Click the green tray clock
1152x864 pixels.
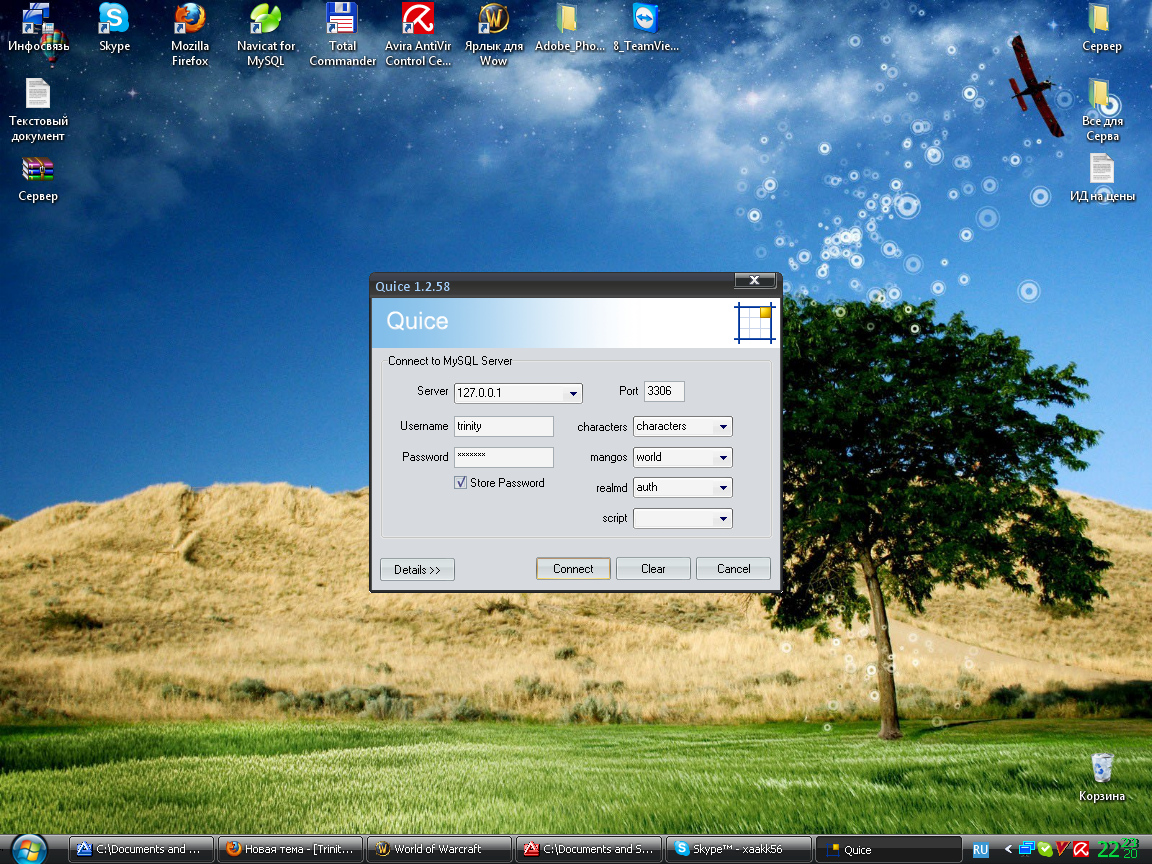point(1117,849)
